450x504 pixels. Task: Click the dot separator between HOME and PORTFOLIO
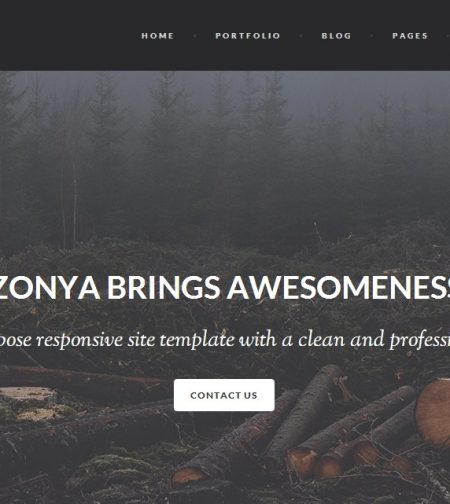coord(195,36)
